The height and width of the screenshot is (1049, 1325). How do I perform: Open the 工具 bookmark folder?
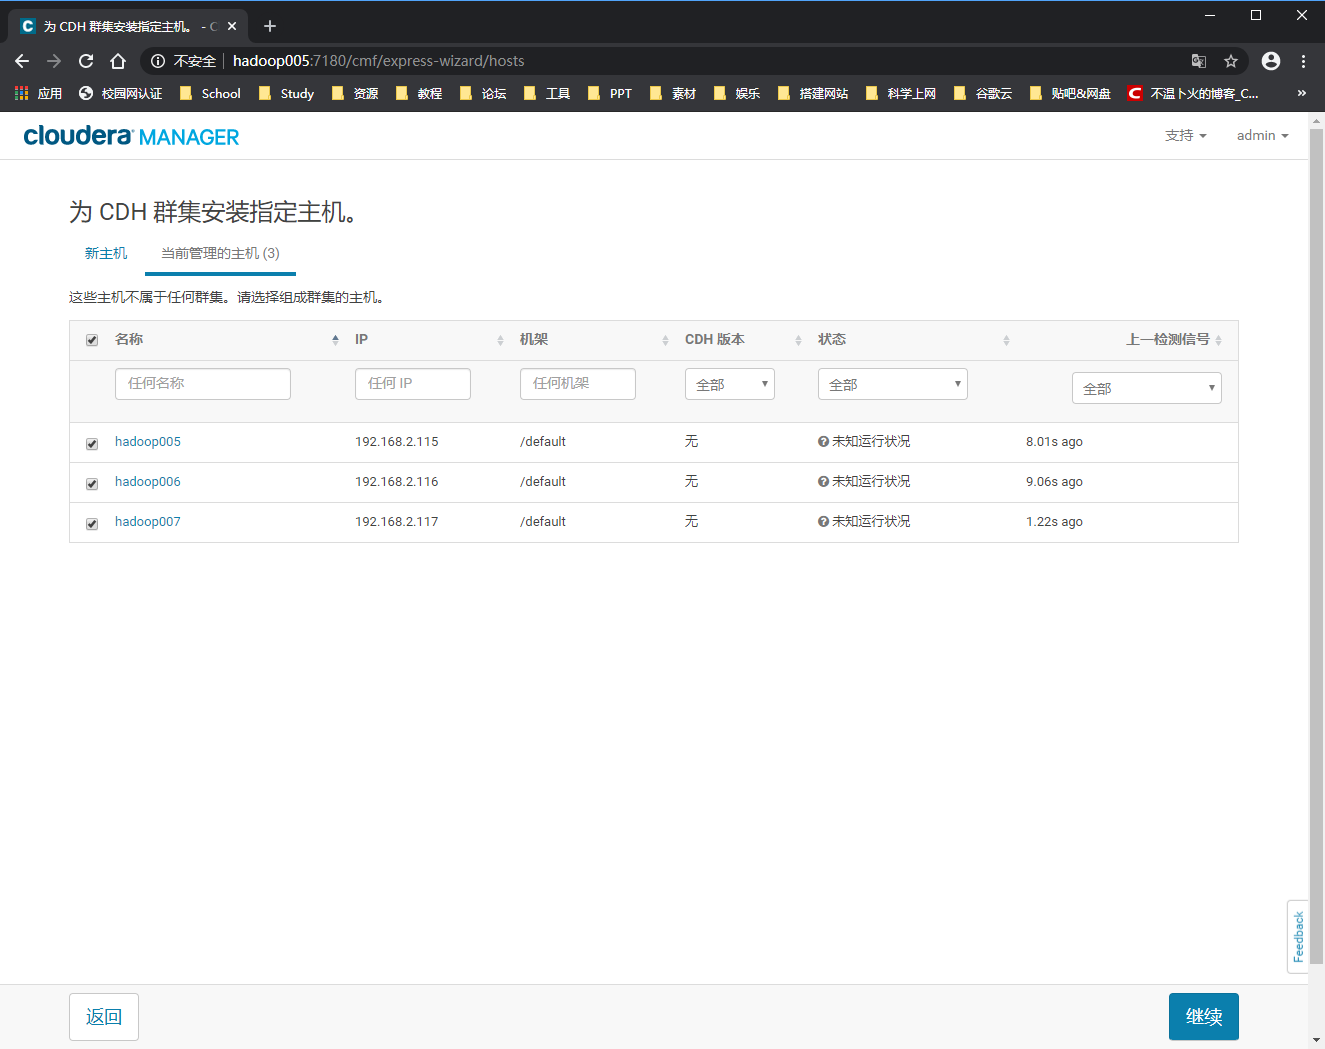point(547,93)
